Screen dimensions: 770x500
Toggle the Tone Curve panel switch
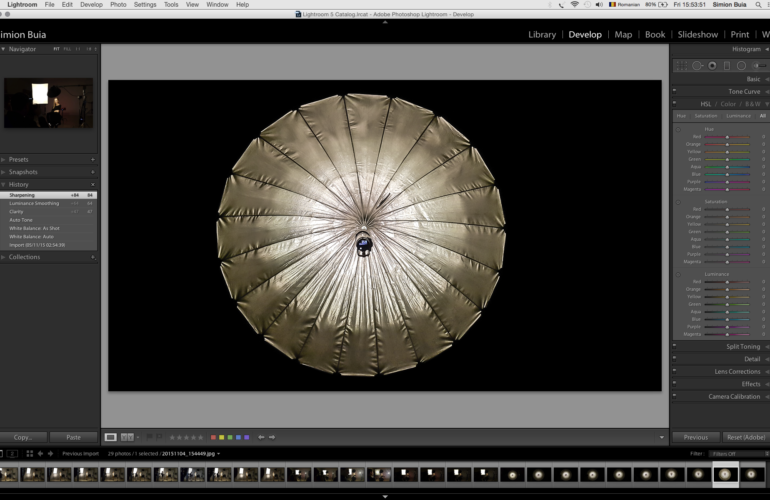click(674, 91)
